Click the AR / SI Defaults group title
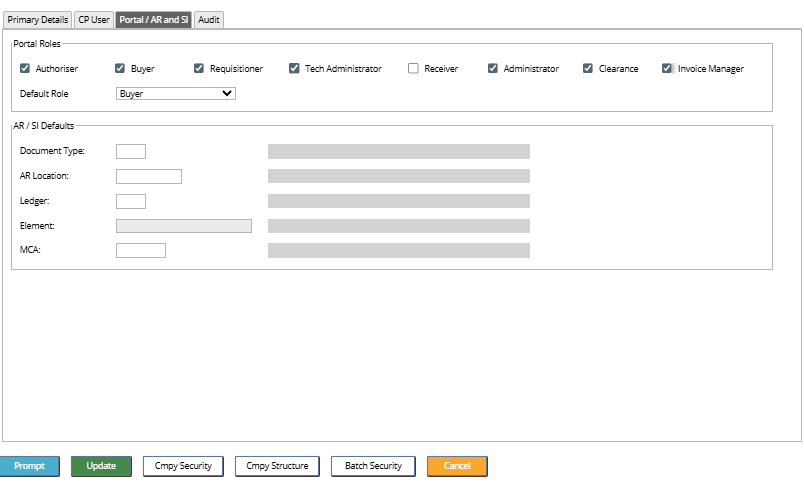Viewport: 804px width, 482px height. pos(44,126)
